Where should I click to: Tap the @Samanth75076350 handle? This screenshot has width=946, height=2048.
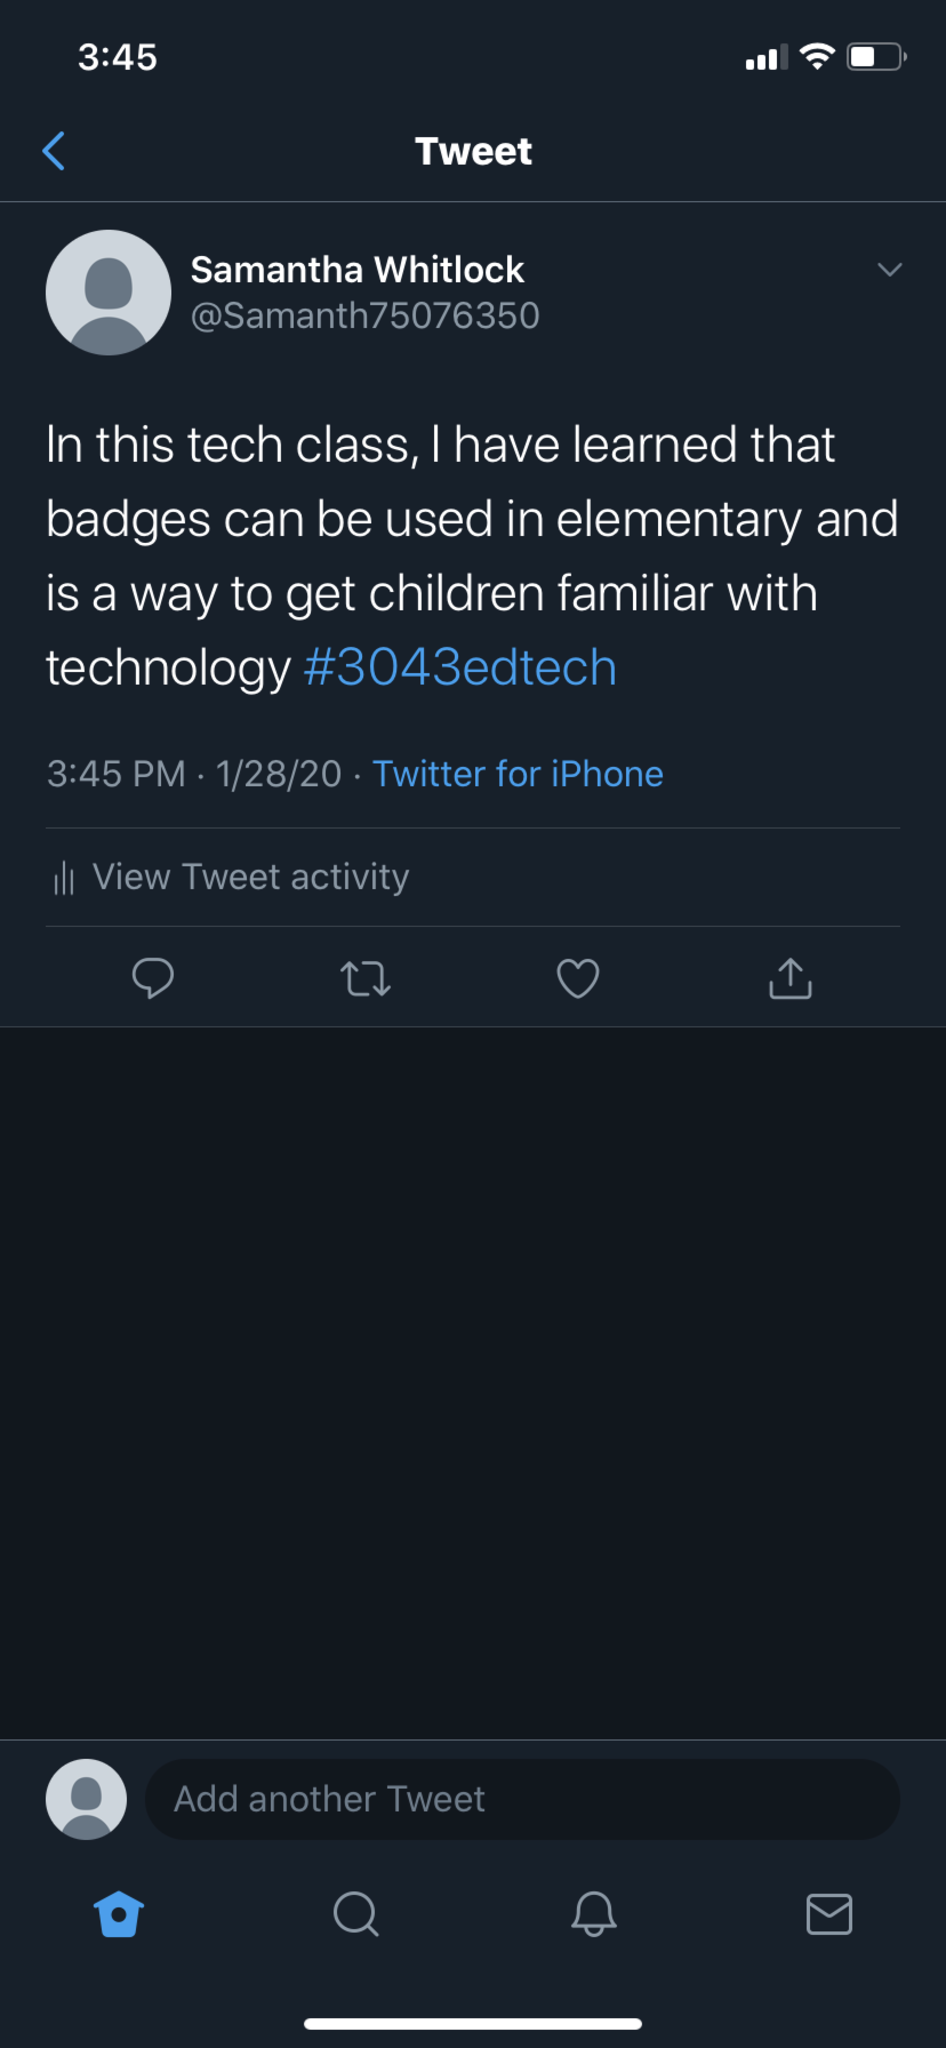365,316
